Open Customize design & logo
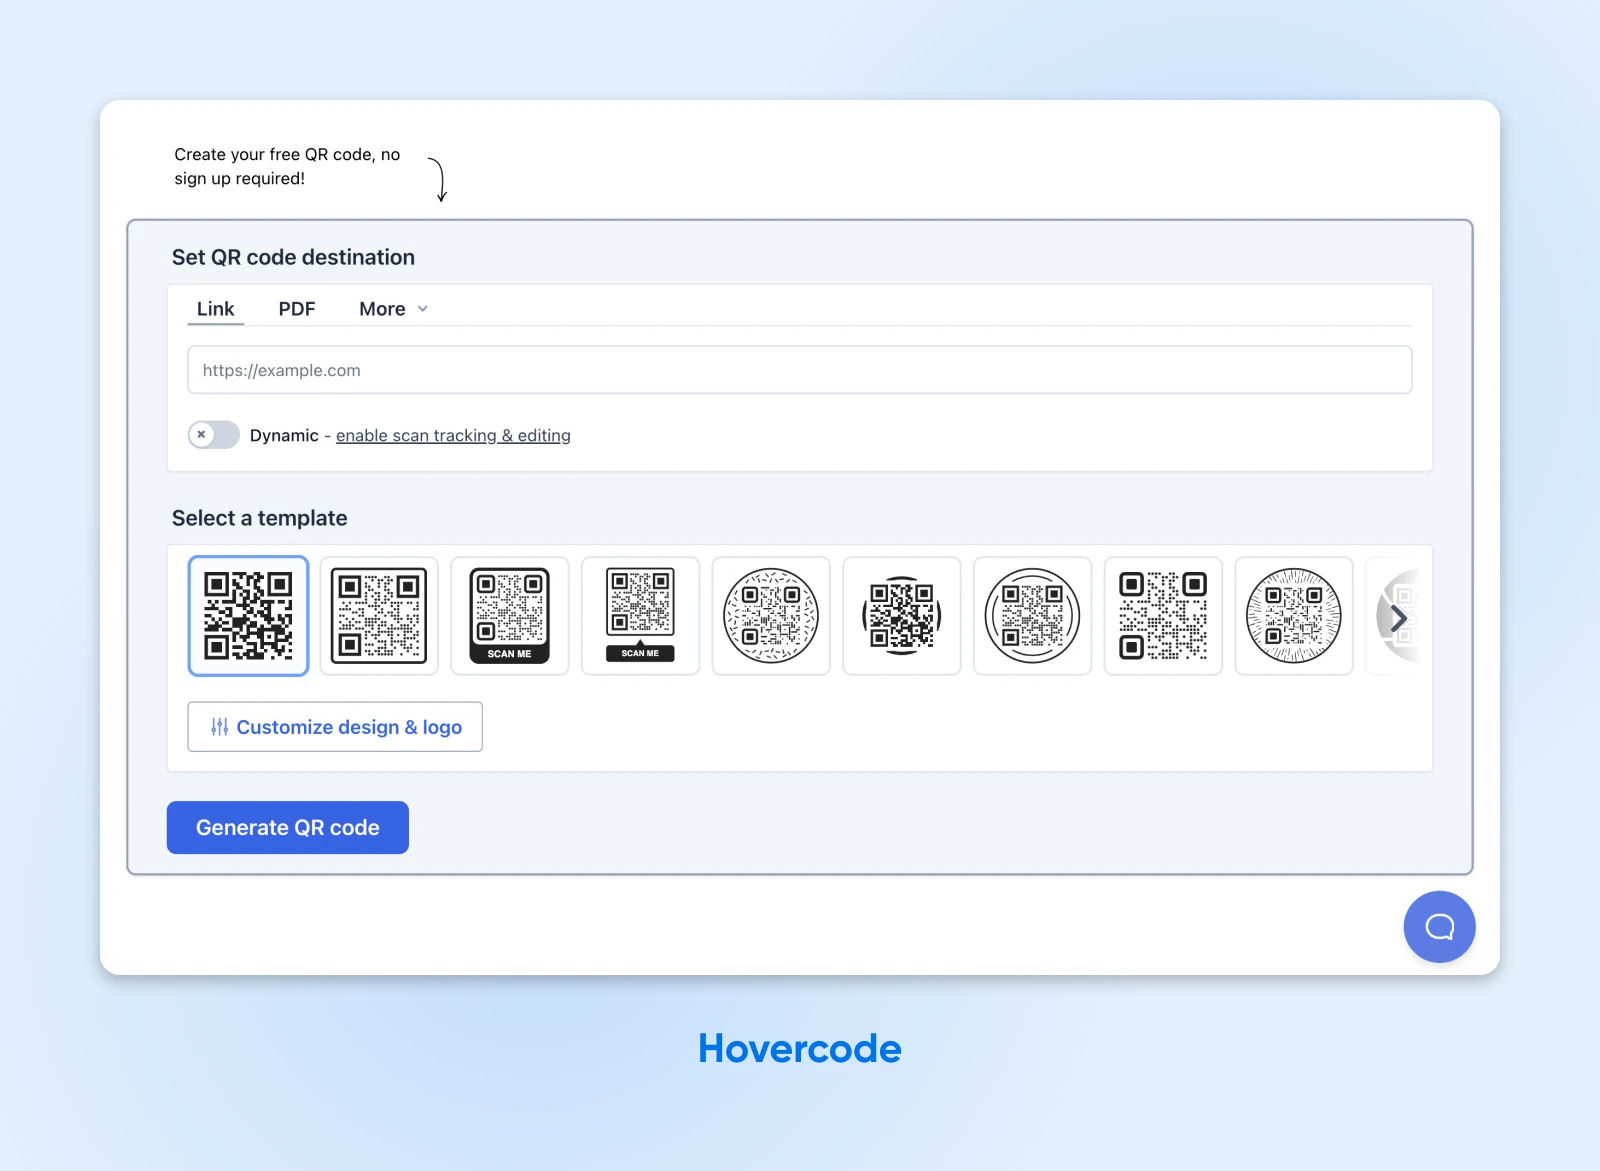 point(335,727)
